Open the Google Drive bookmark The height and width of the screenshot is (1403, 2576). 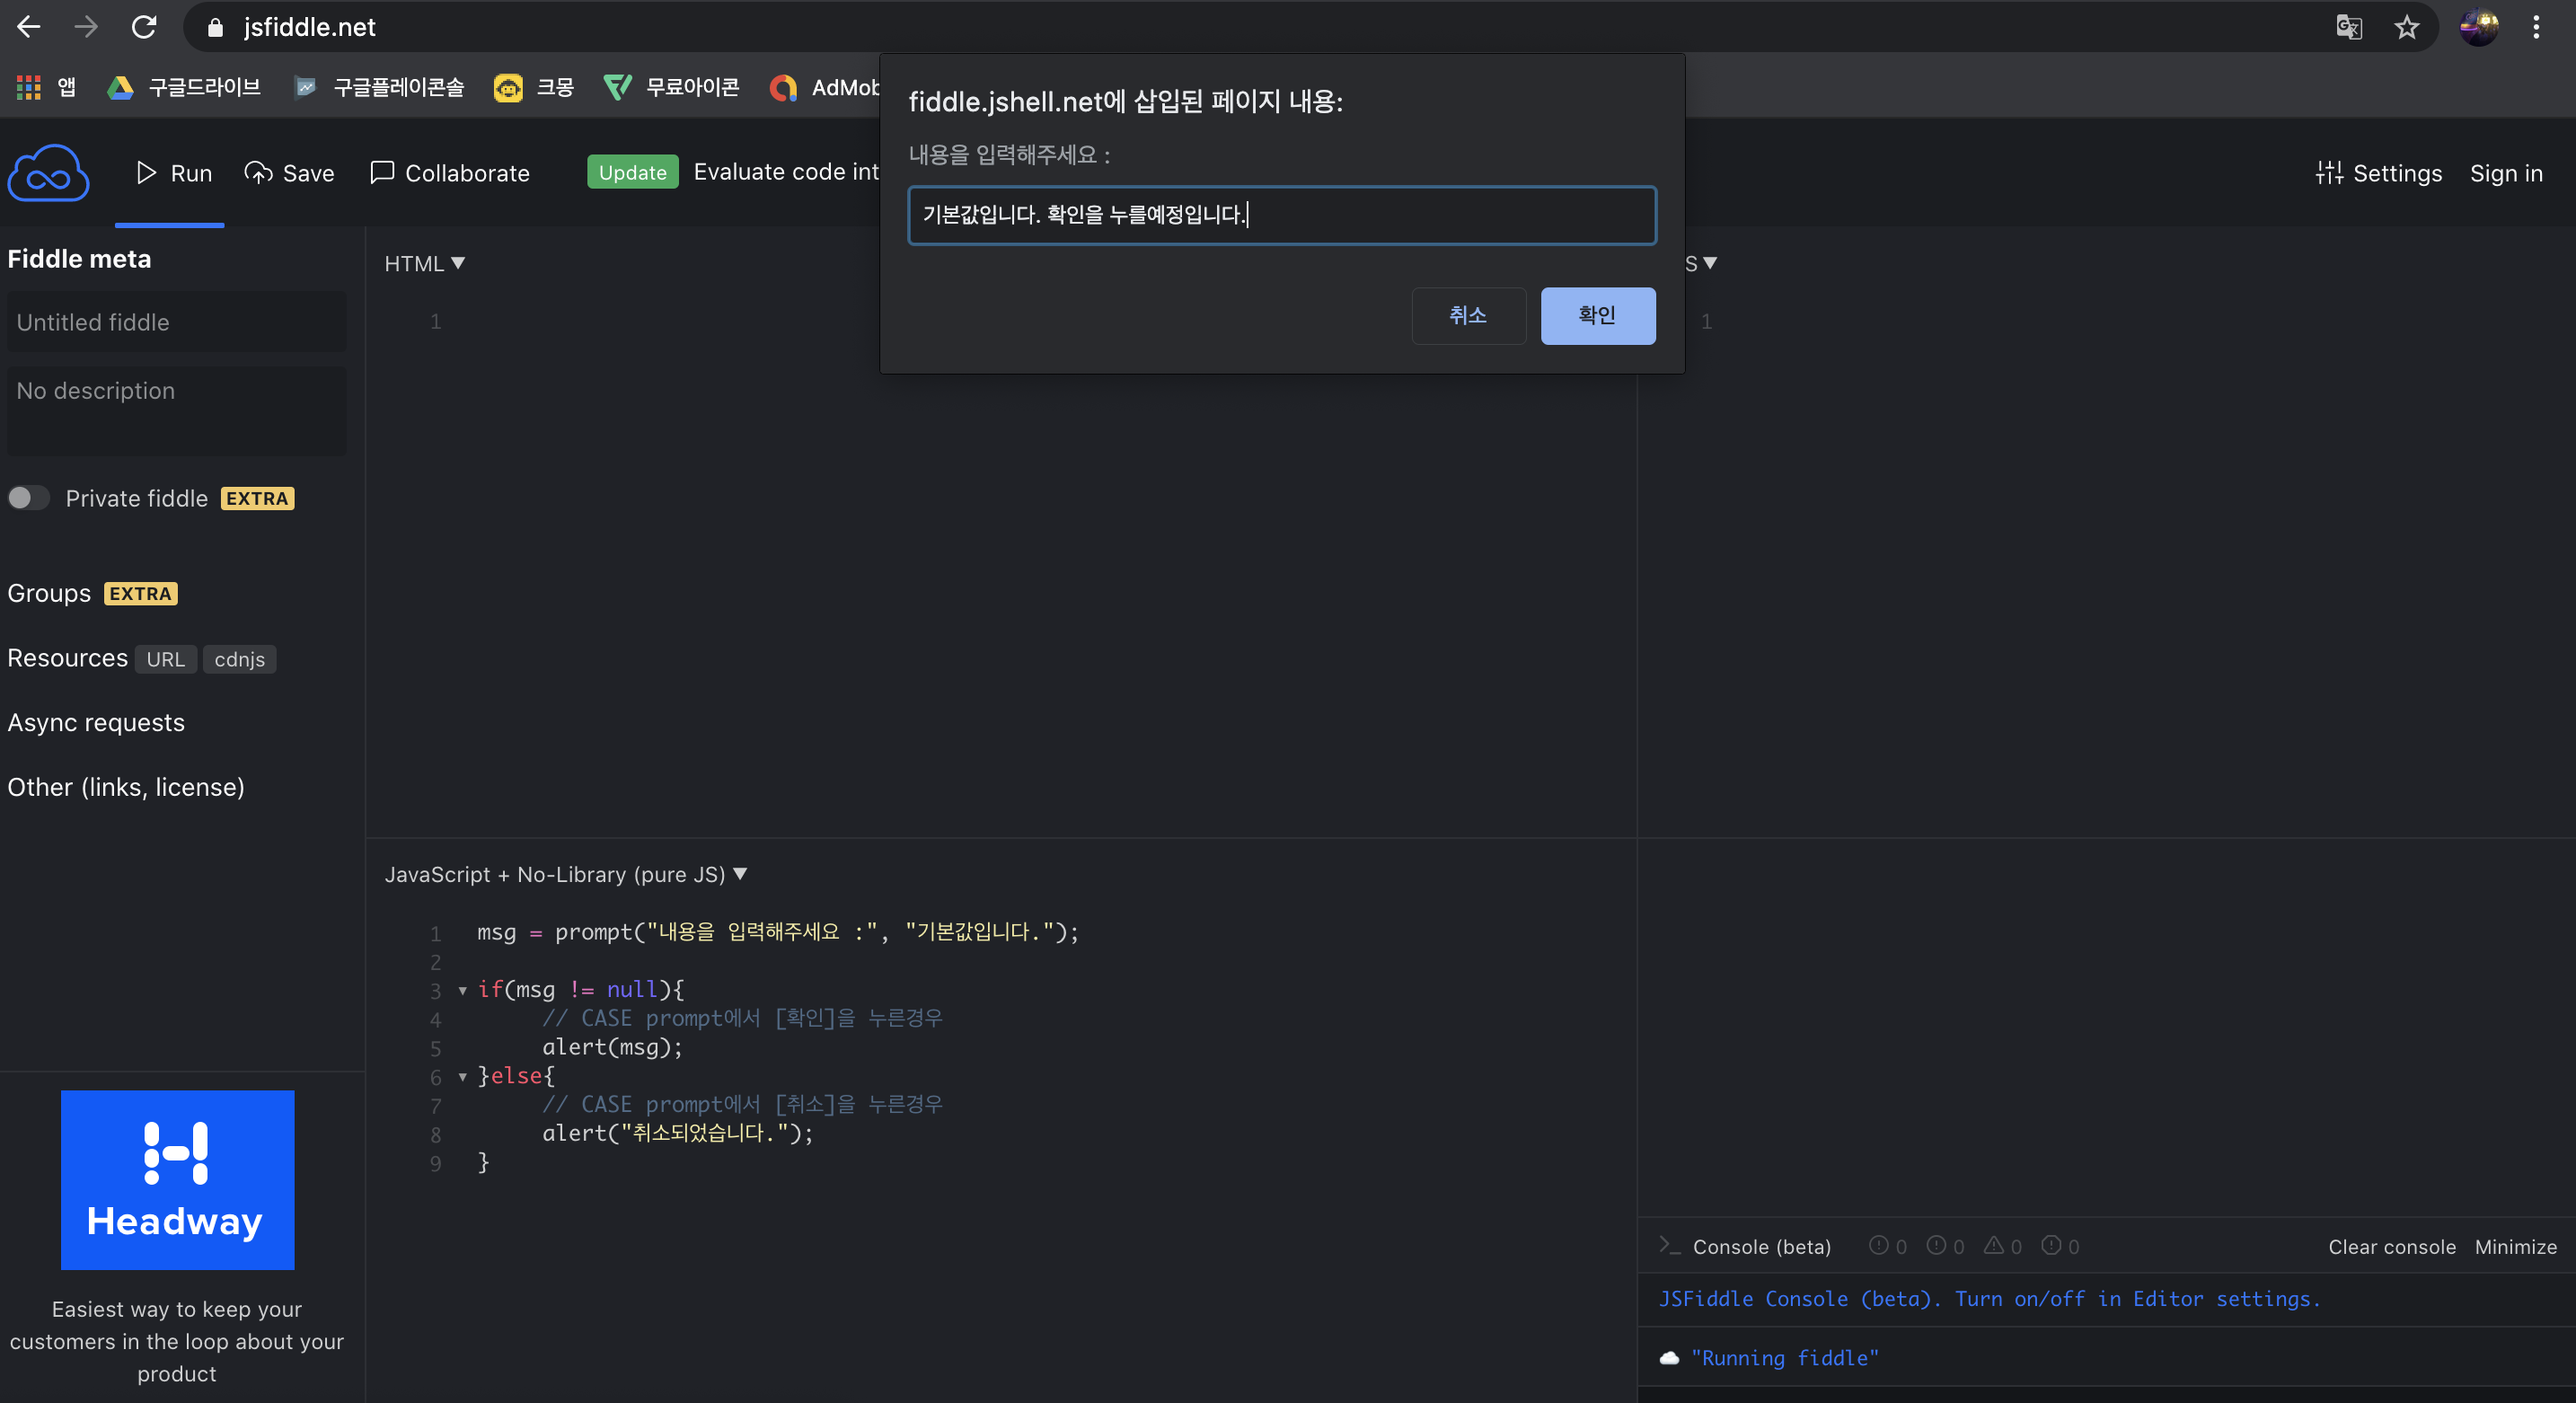coord(184,88)
